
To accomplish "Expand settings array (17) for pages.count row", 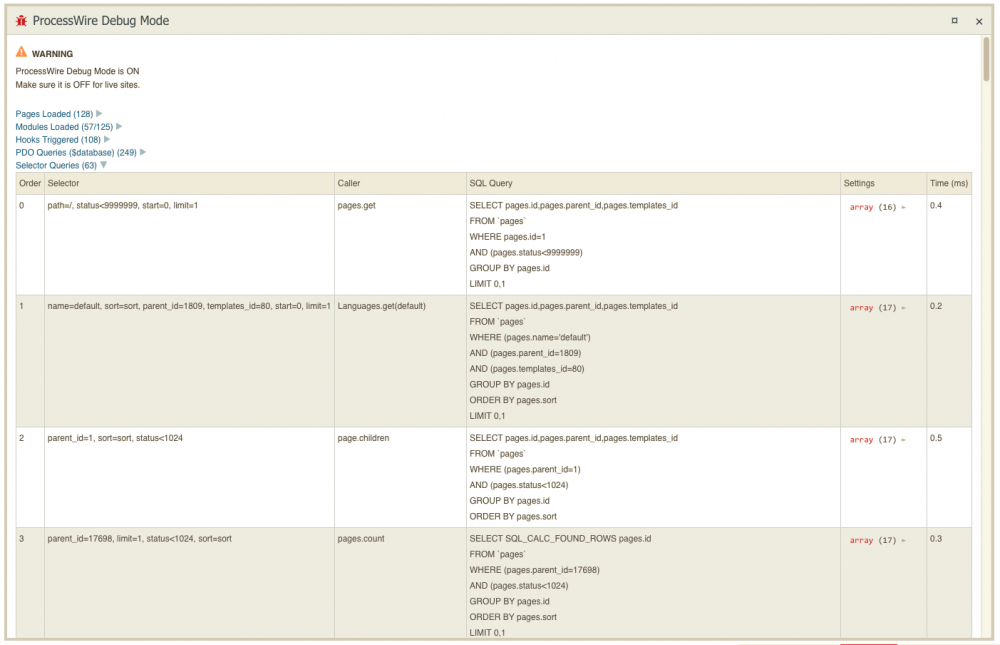I will (877, 541).
